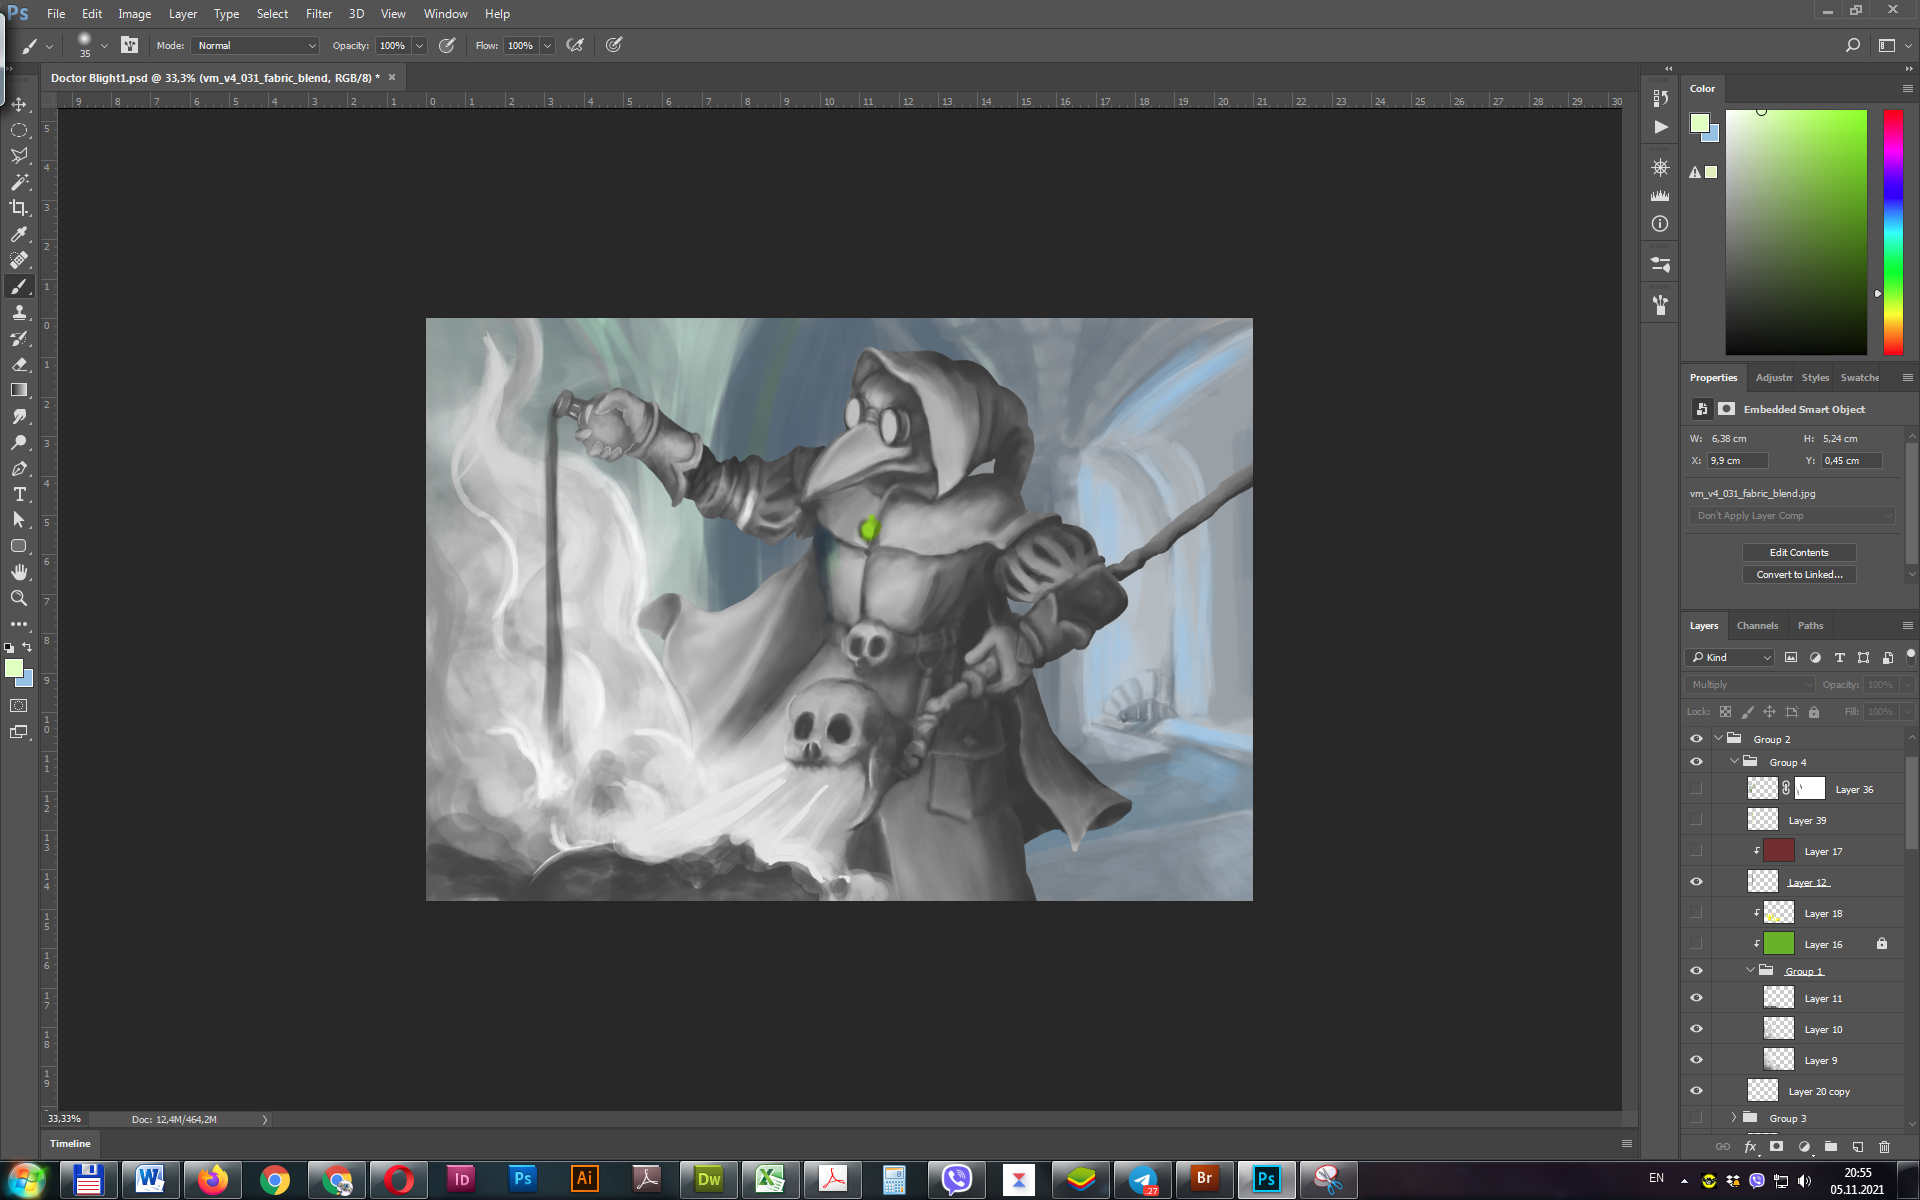Open brush Mode dropdown

point(256,45)
